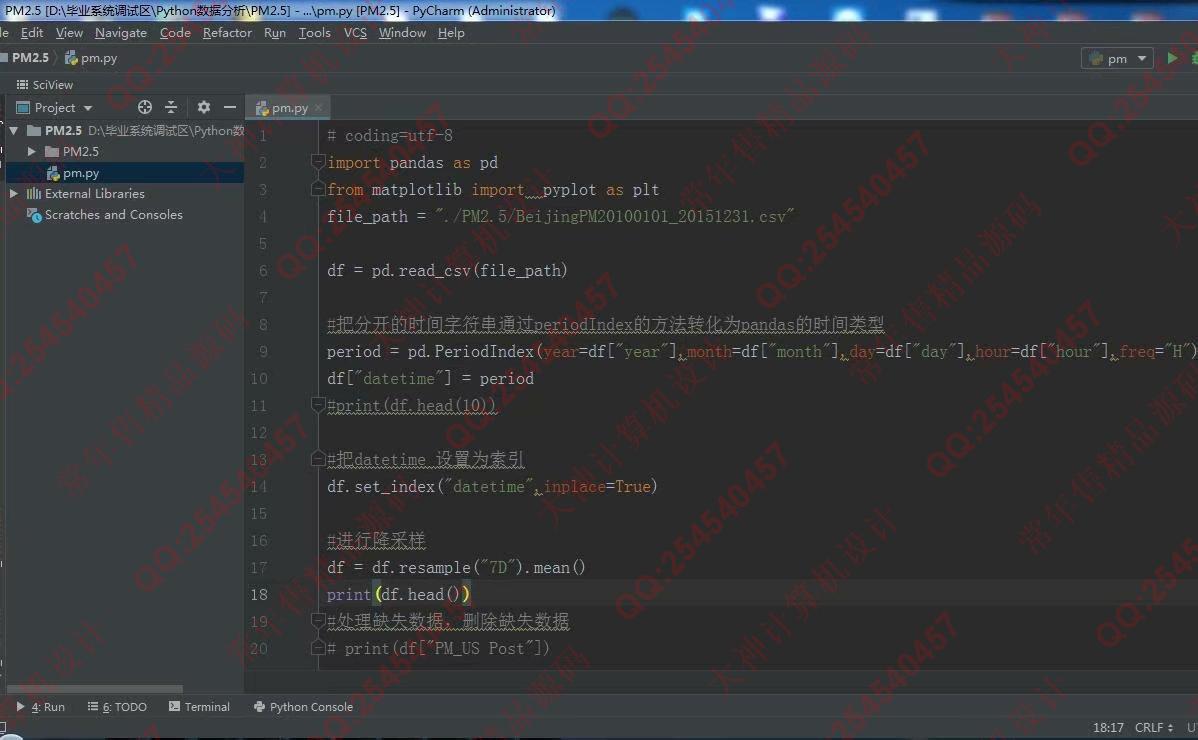The height and width of the screenshot is (740, 1198).
Task: Click the Project panel horizontal scrollbar
Action: [94, 689]
